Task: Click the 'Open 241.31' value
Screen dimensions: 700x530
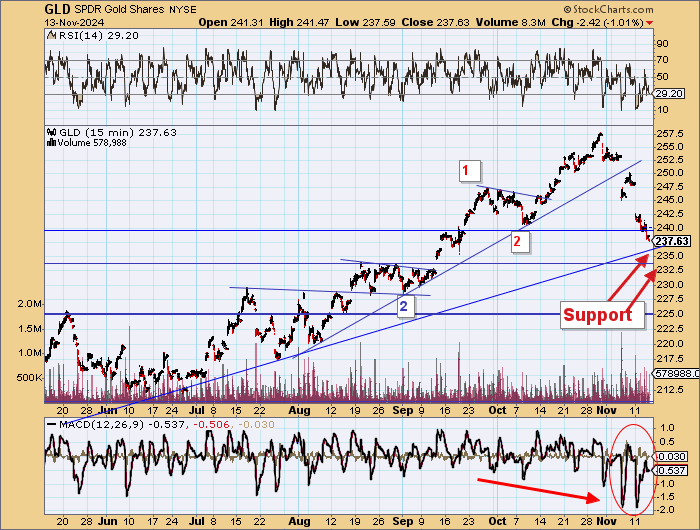Action: click(232, 22)
